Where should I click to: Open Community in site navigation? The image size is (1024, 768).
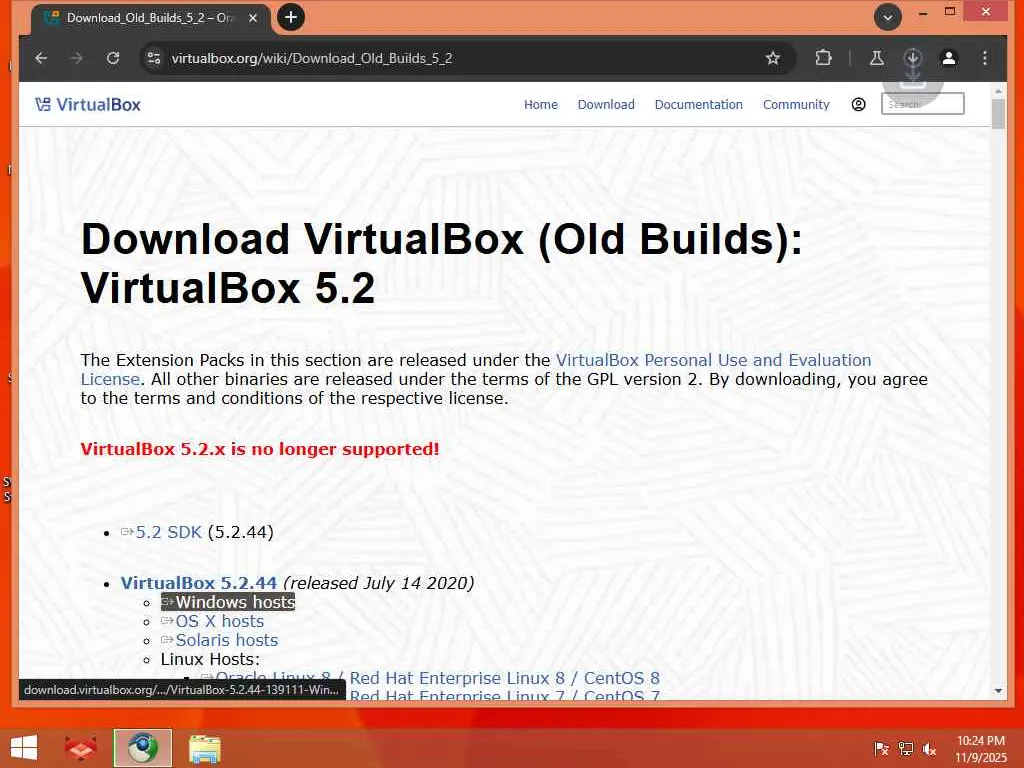796,104
